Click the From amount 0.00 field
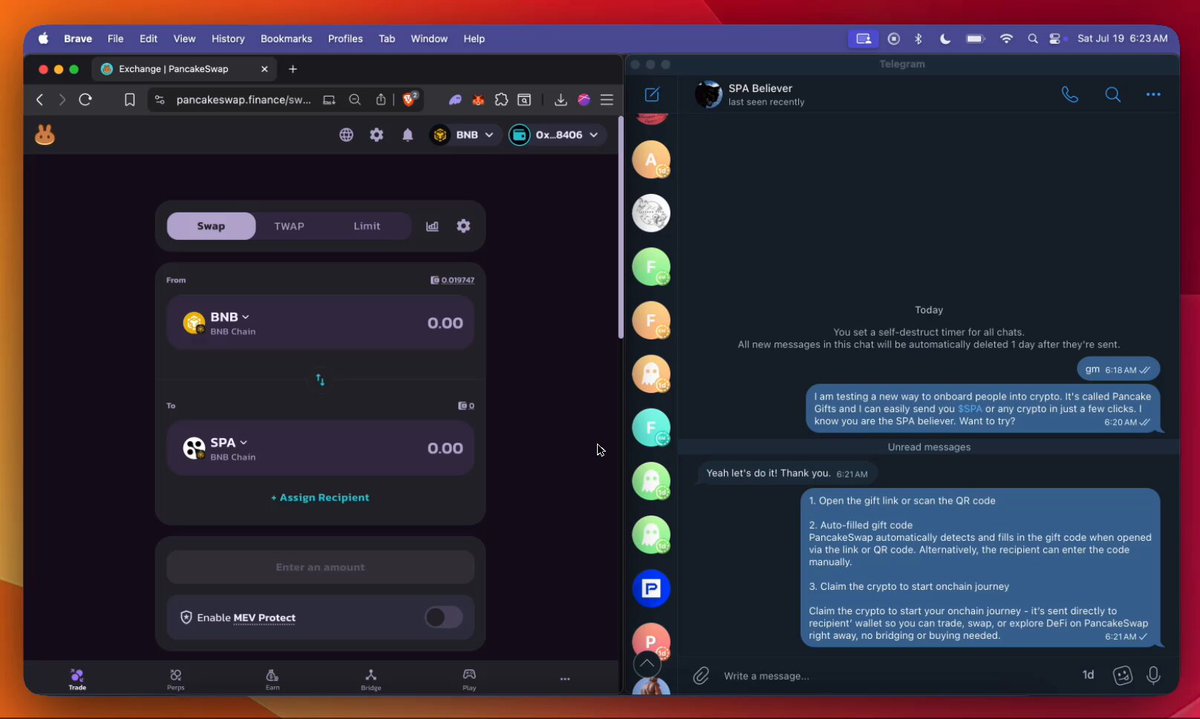This screenshot has height=719, width=1200. tap(445, 323)
